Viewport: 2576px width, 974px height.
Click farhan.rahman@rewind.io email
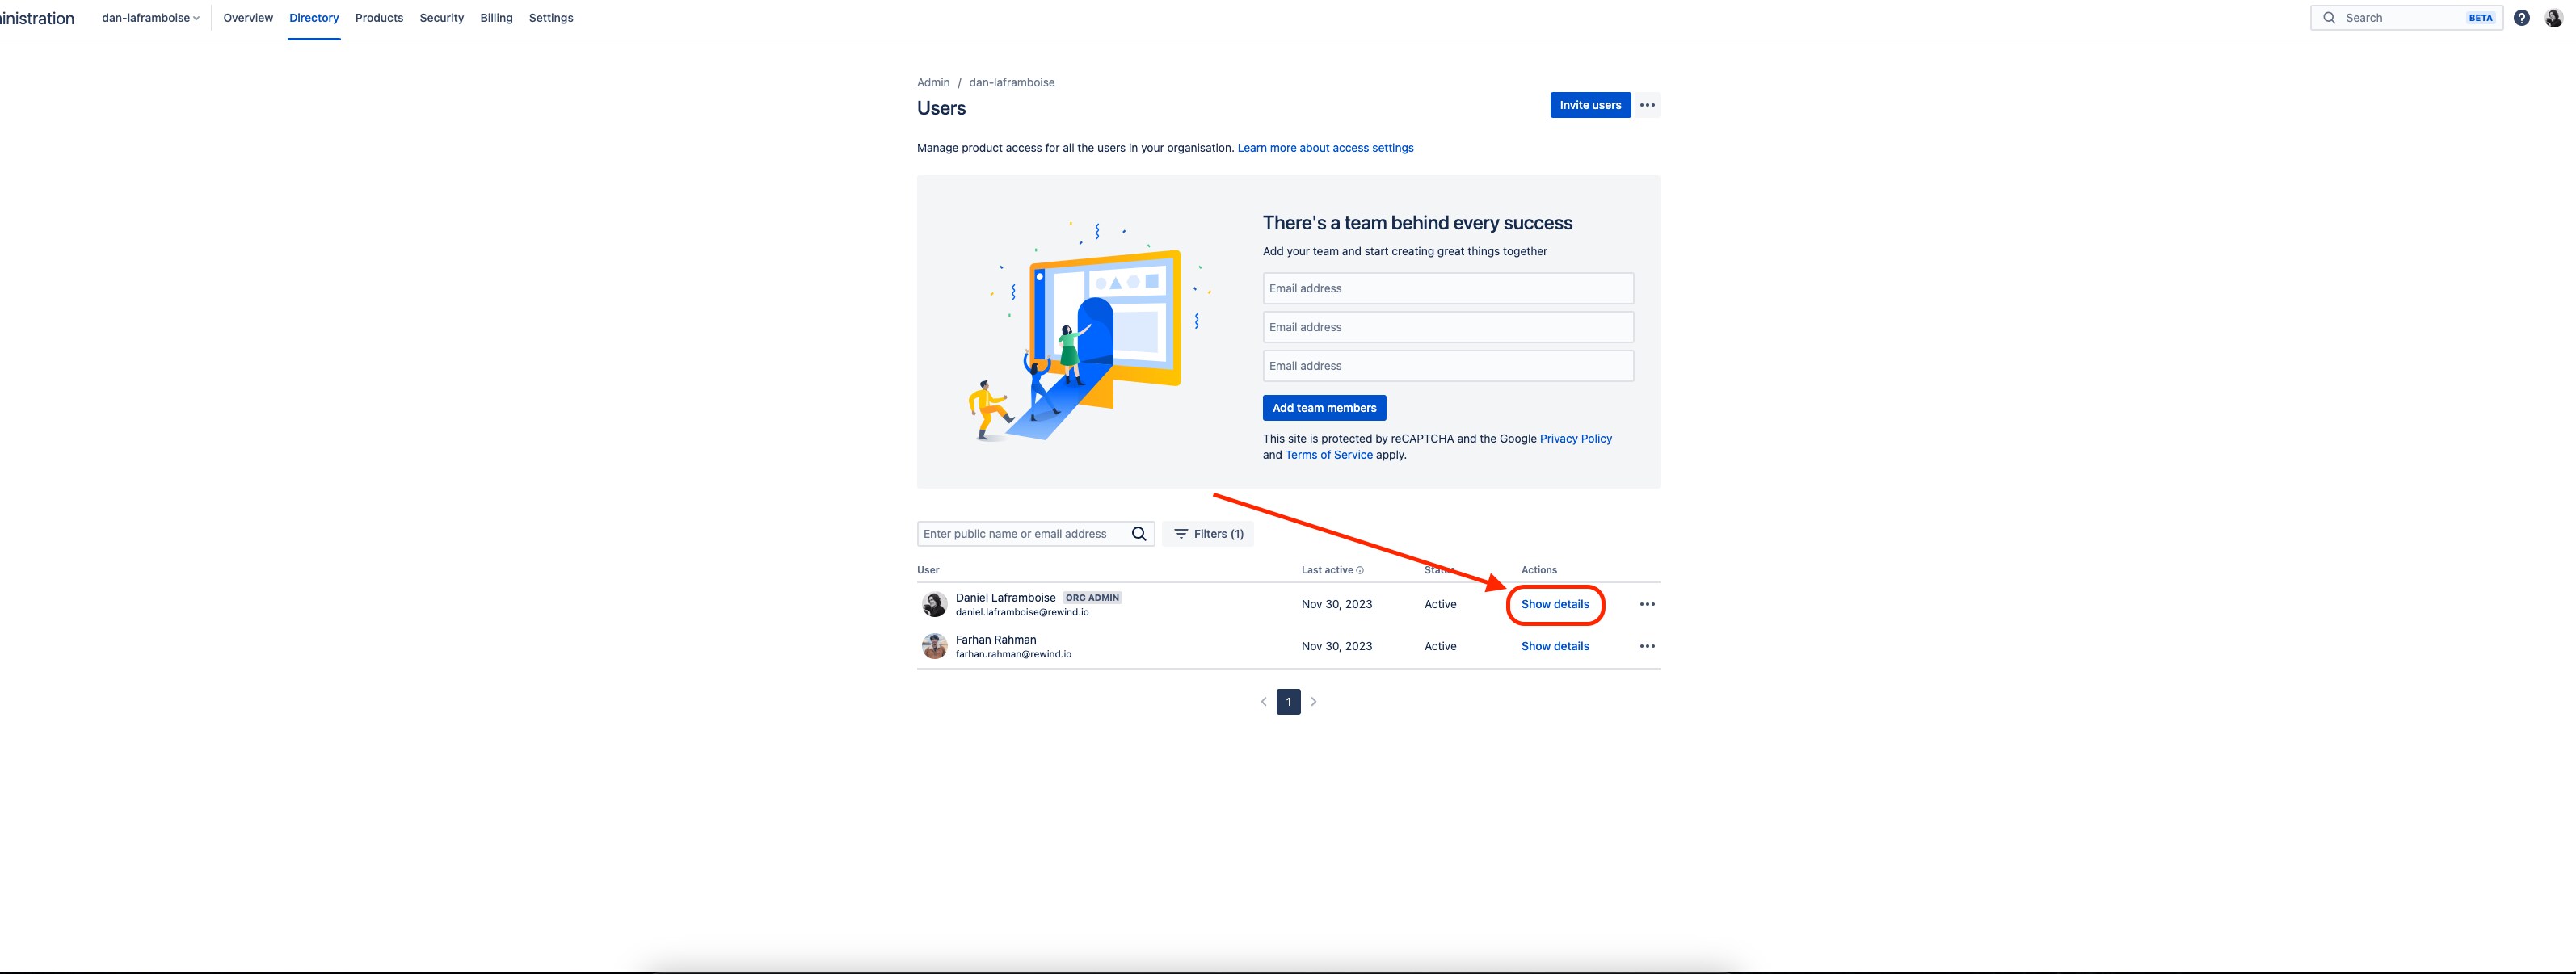click(x=1012, y=654)
